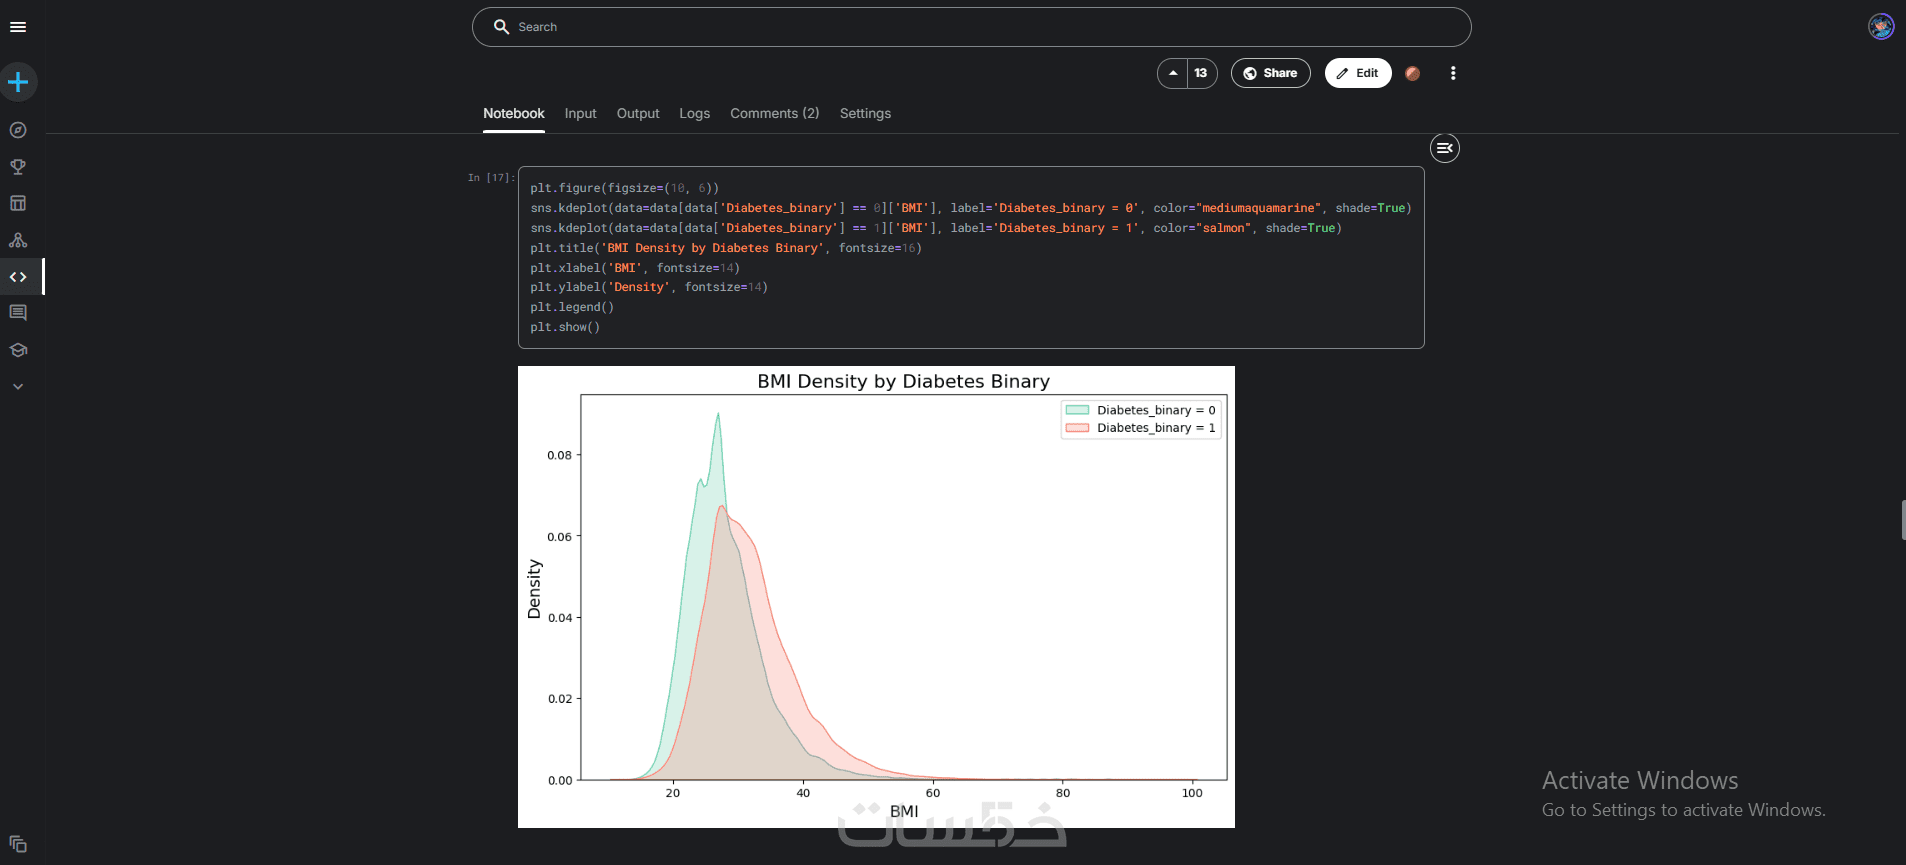Click the blue plus Create button
This screenshot has height=865, width=1906.
pyautogui.click(x=18, y=82)
